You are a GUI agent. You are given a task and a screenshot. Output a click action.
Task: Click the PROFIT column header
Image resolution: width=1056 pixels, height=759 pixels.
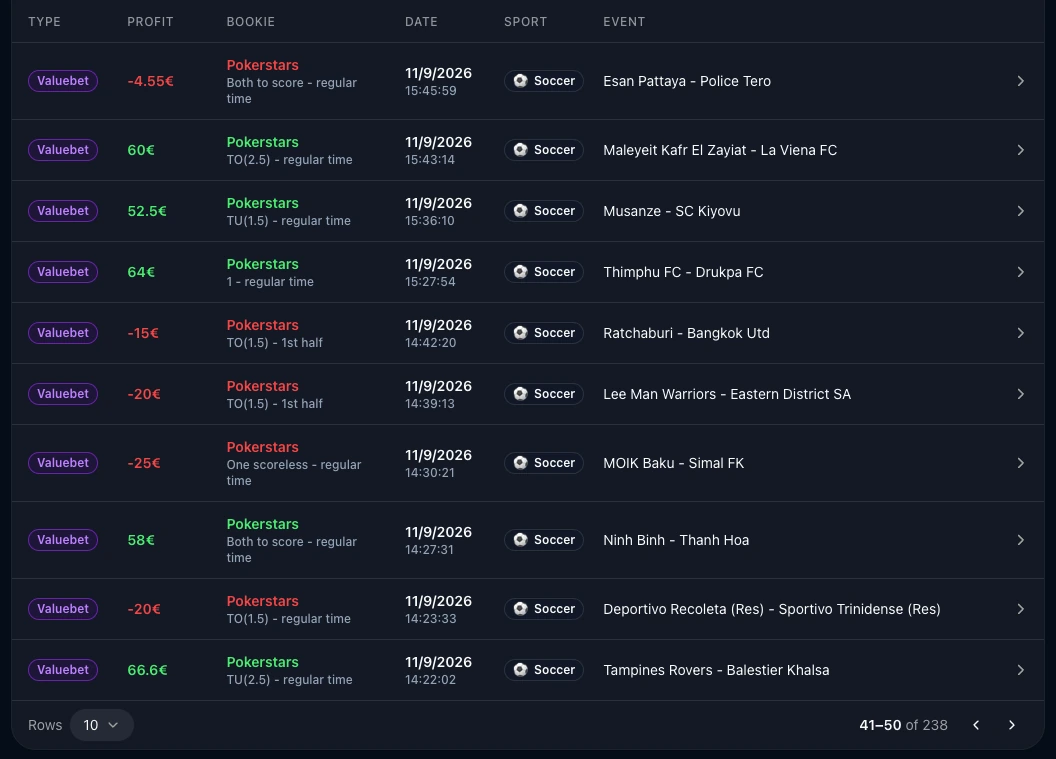point(150,22)
